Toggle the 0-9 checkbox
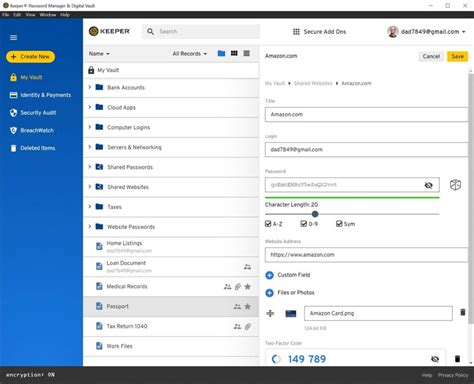 [303, 224]
